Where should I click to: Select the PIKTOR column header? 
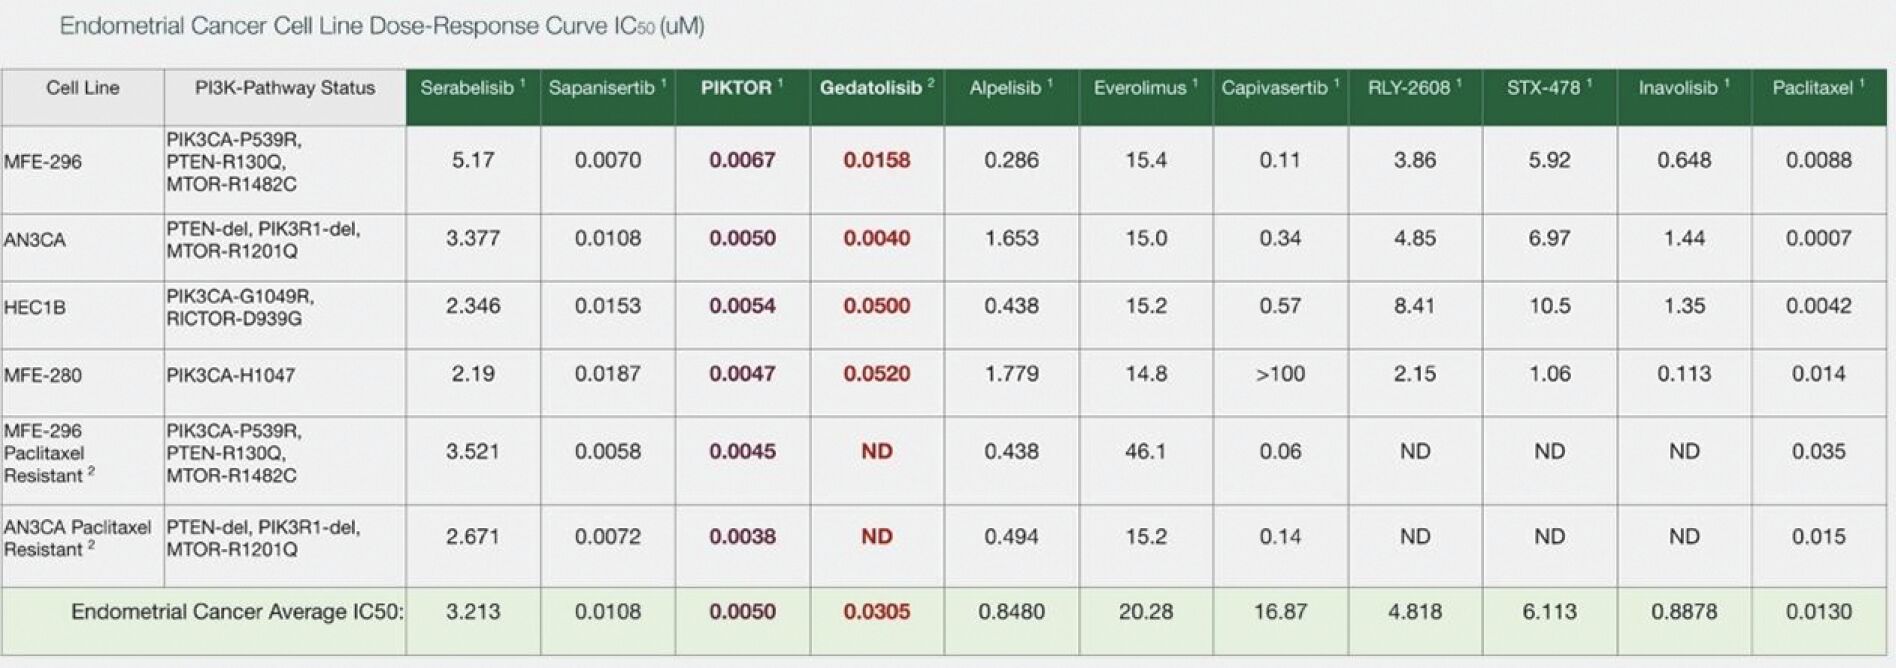click(742, 97)
